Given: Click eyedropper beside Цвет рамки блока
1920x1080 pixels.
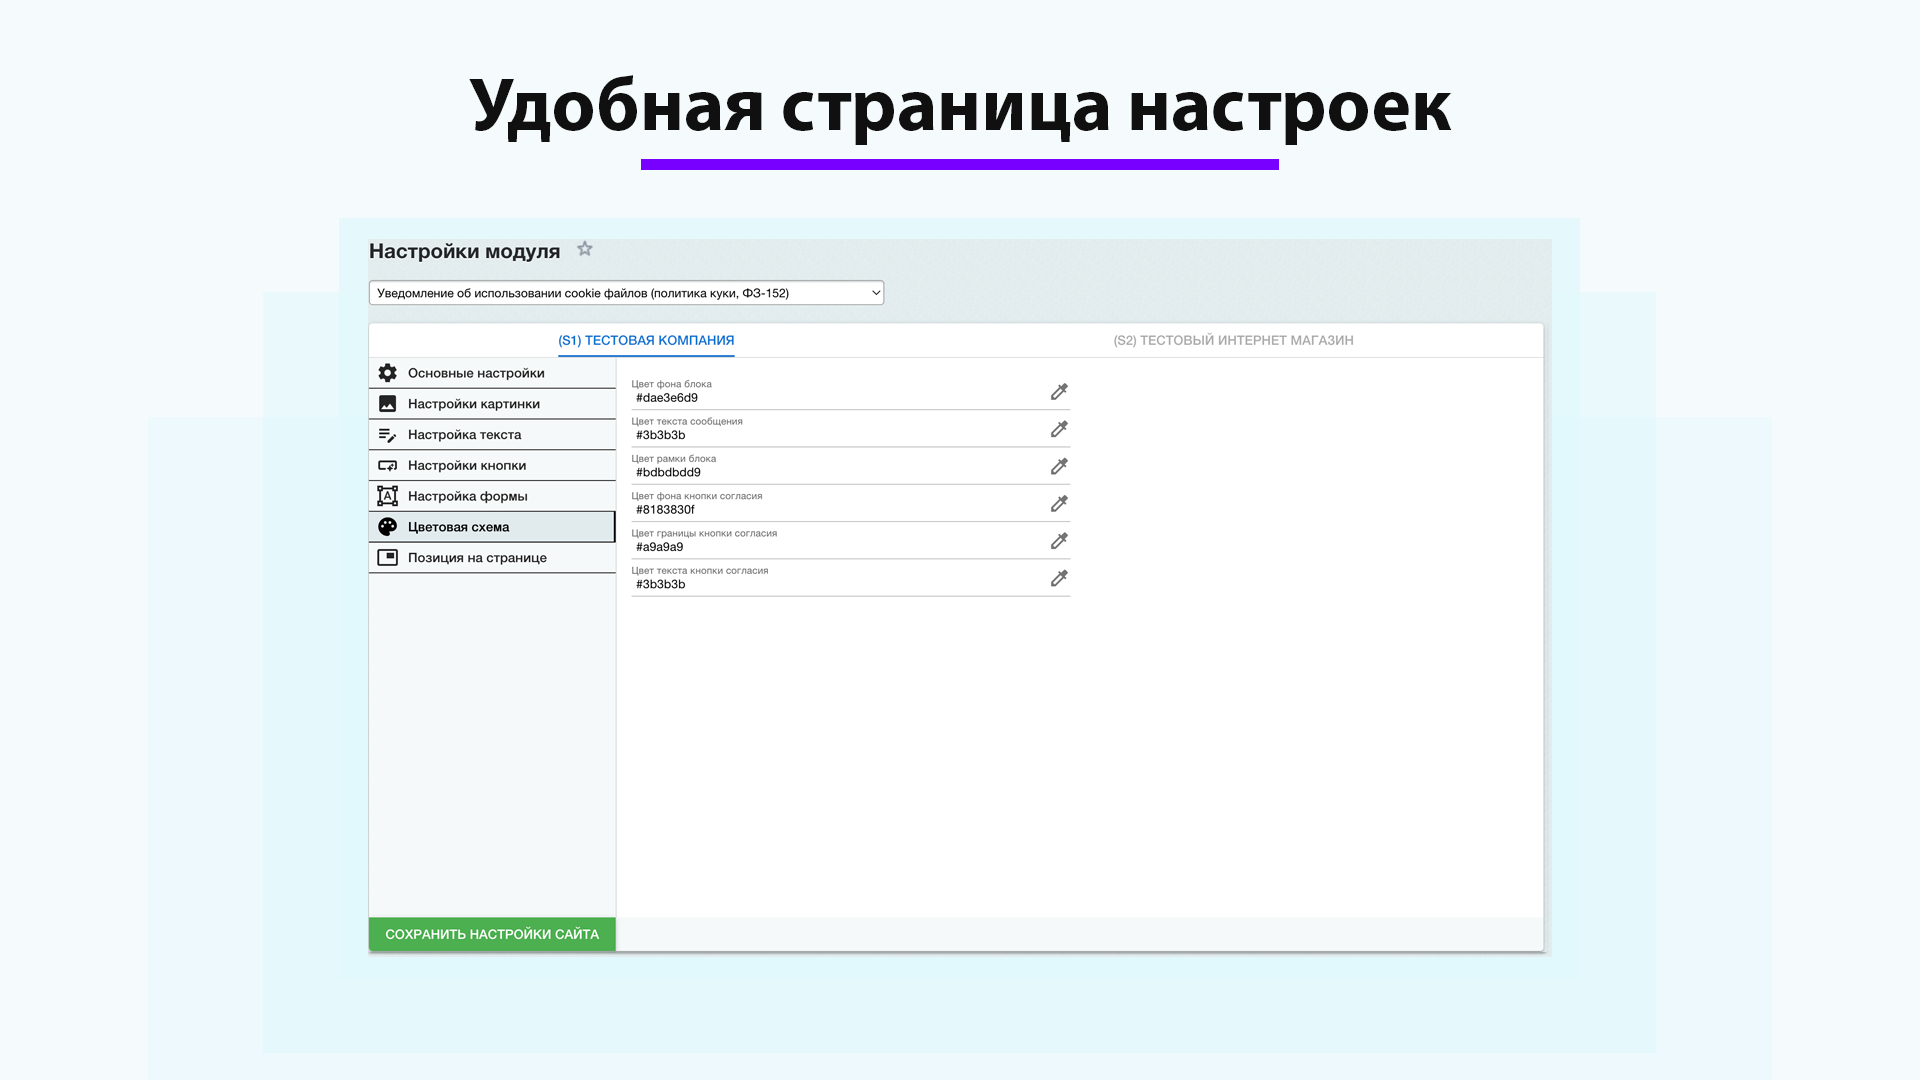Looking at the screenshot, I should (1058, 466).
